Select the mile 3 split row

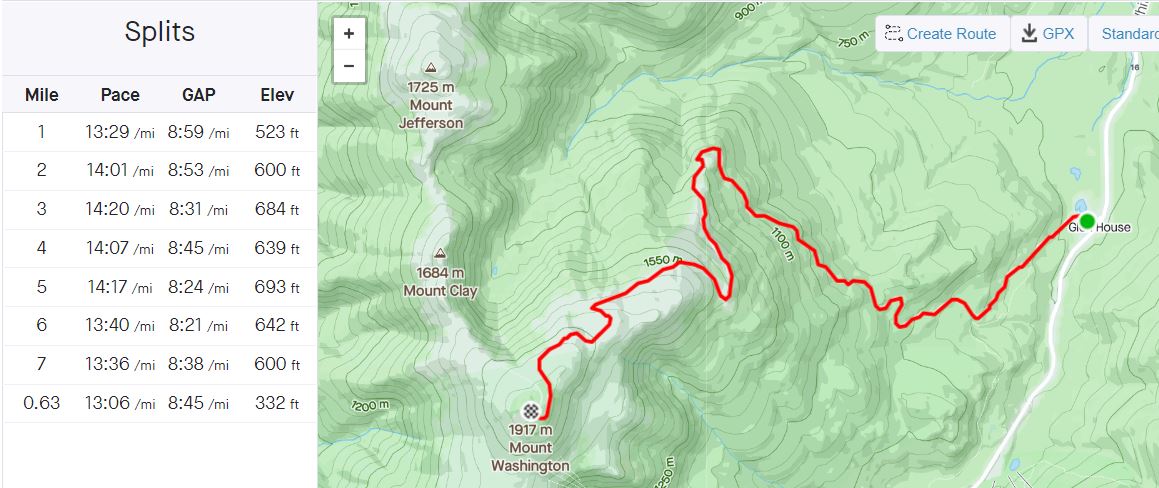point(160,209)
